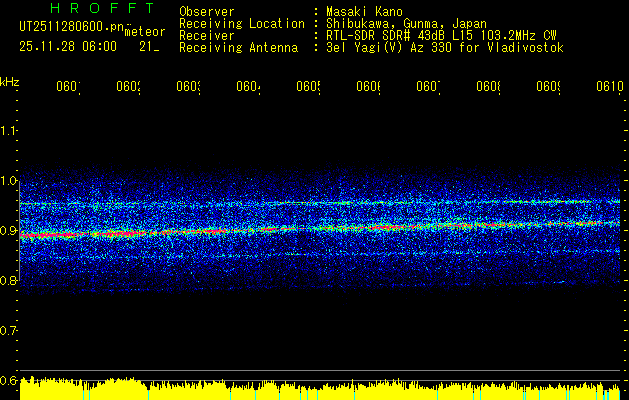Click 3el Yagi(V) Az 330 antenna text
The width and height of the screenshot is (629, 400).
click(x=445, y=48)
